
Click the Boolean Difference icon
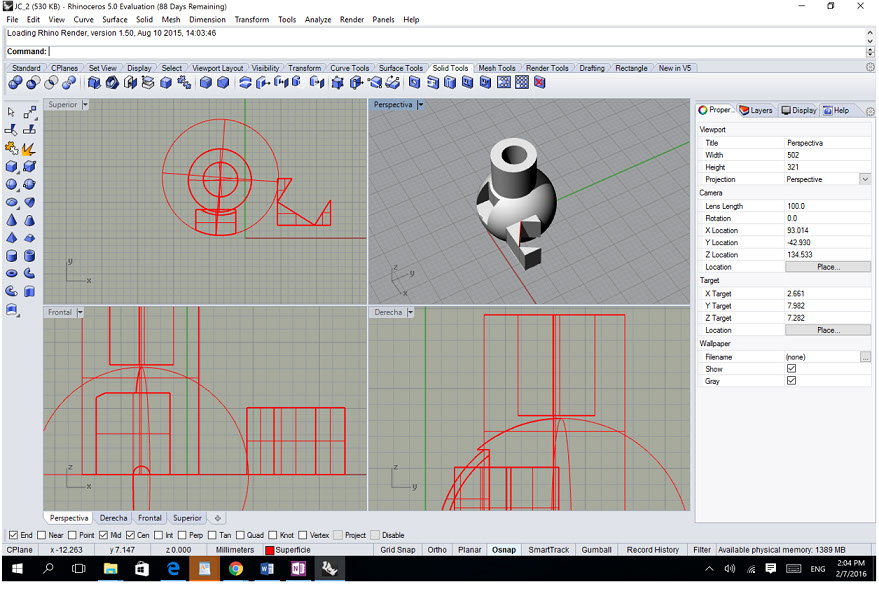33,84
